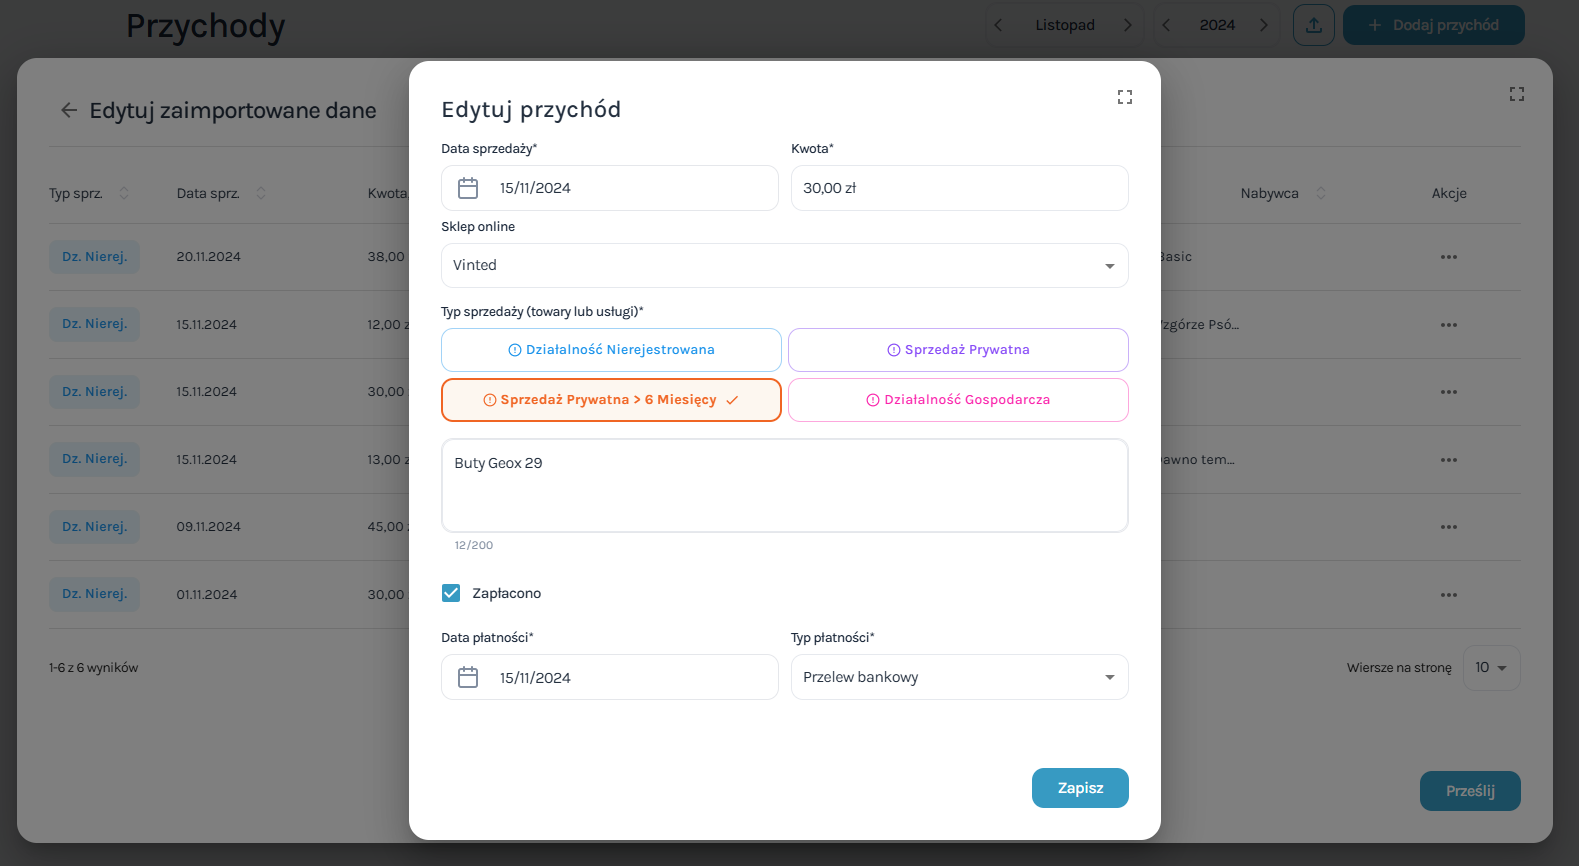Click the sale date calendar icon
The height and width of the screenshot is (866, 1579).
(x=468, y=188)
